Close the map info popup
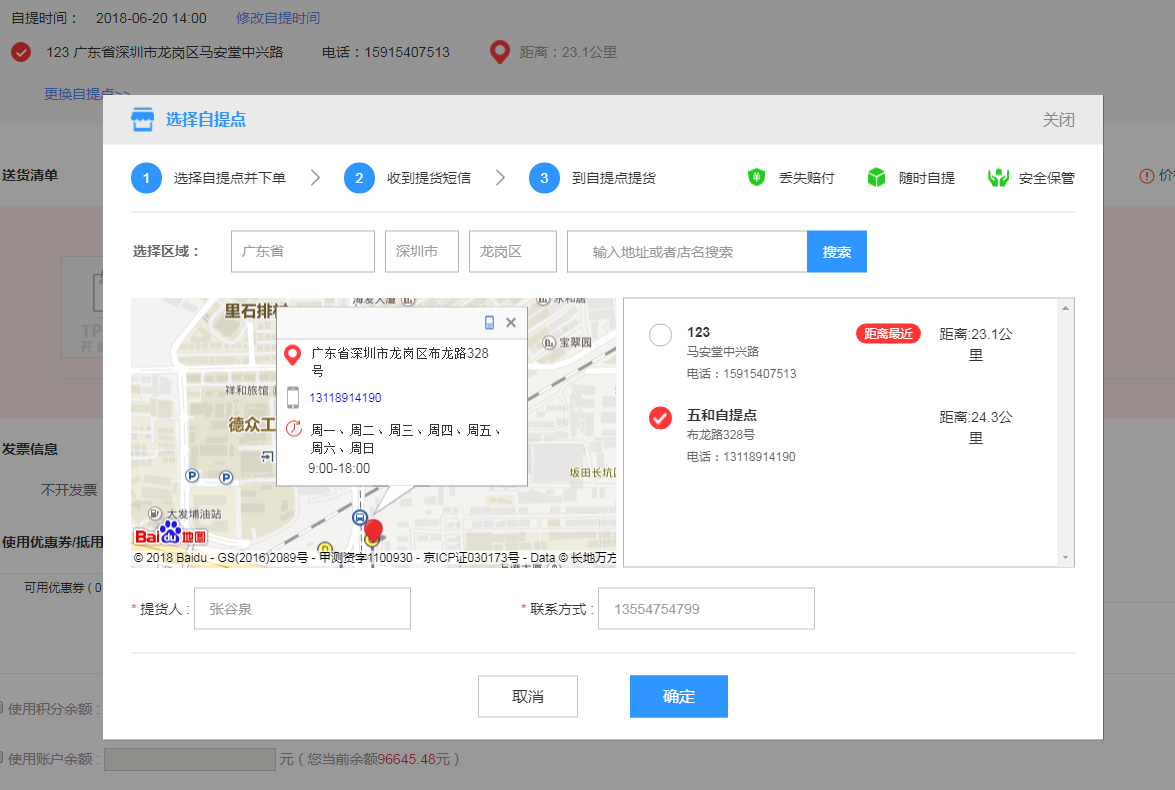The width and height of the screenshot is (1175, 790). (x=511, y=322)
